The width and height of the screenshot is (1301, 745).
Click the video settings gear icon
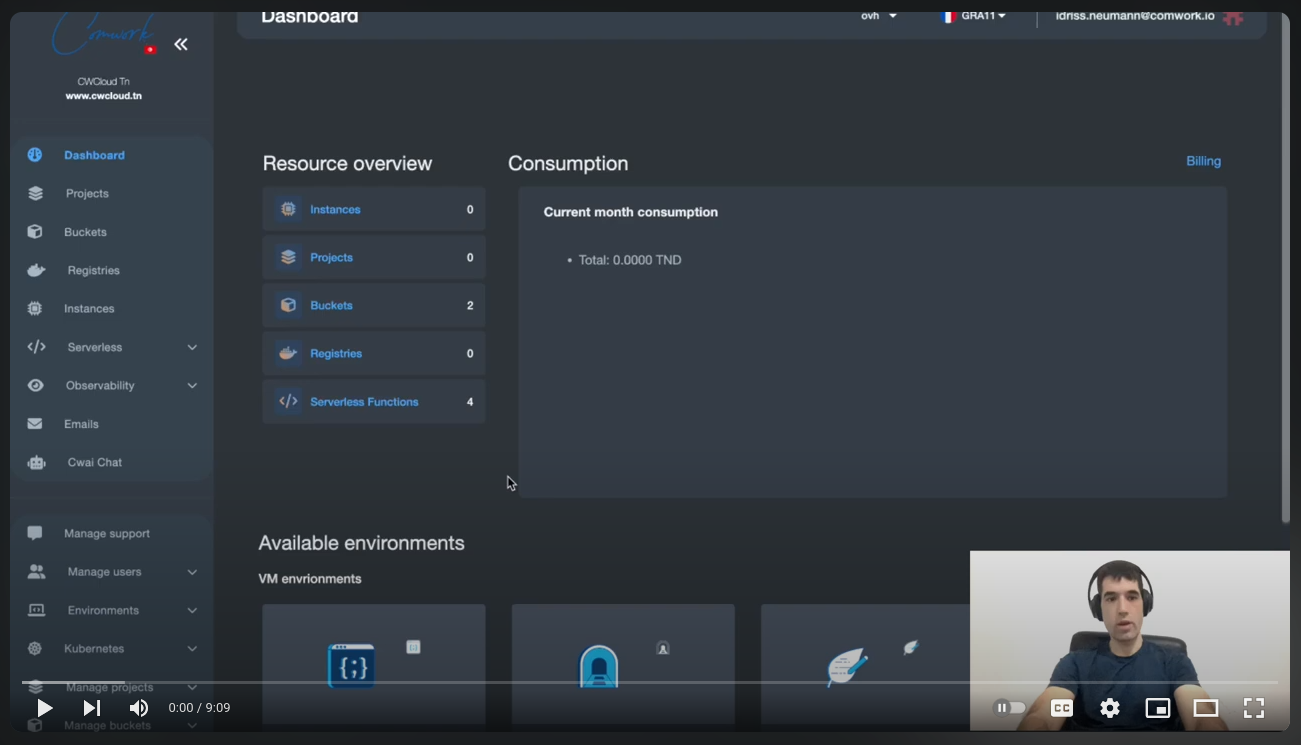coord(1110,708)
